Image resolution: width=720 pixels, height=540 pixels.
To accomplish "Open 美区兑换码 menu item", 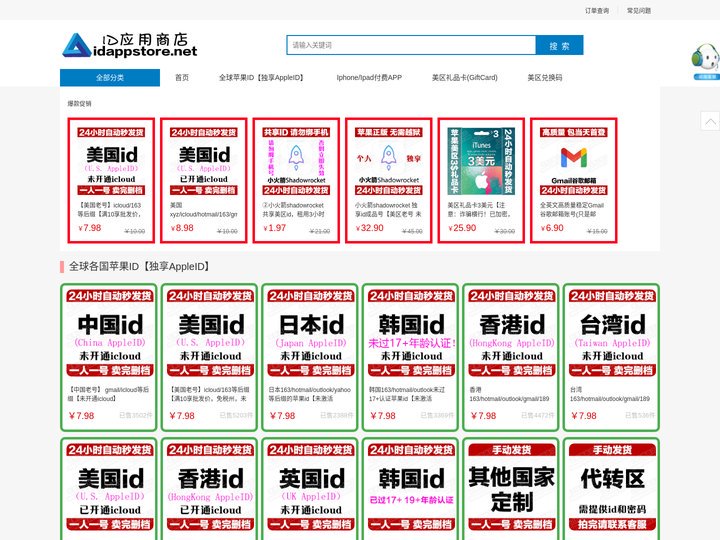I will (545, 78).
